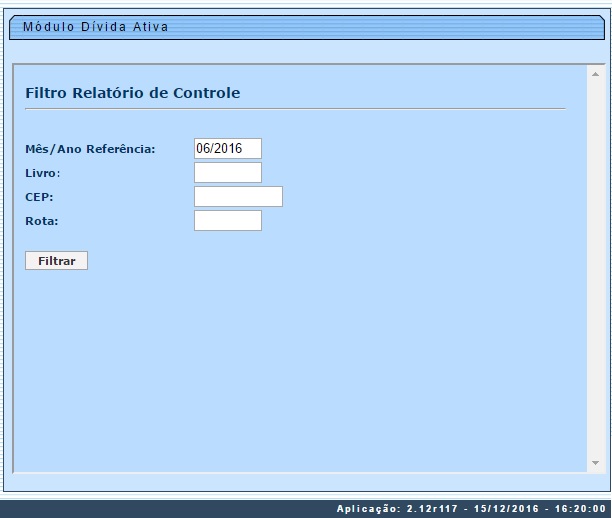
Task: Click the 06/2016 value in reference field
Action: (x=219, y=148)
